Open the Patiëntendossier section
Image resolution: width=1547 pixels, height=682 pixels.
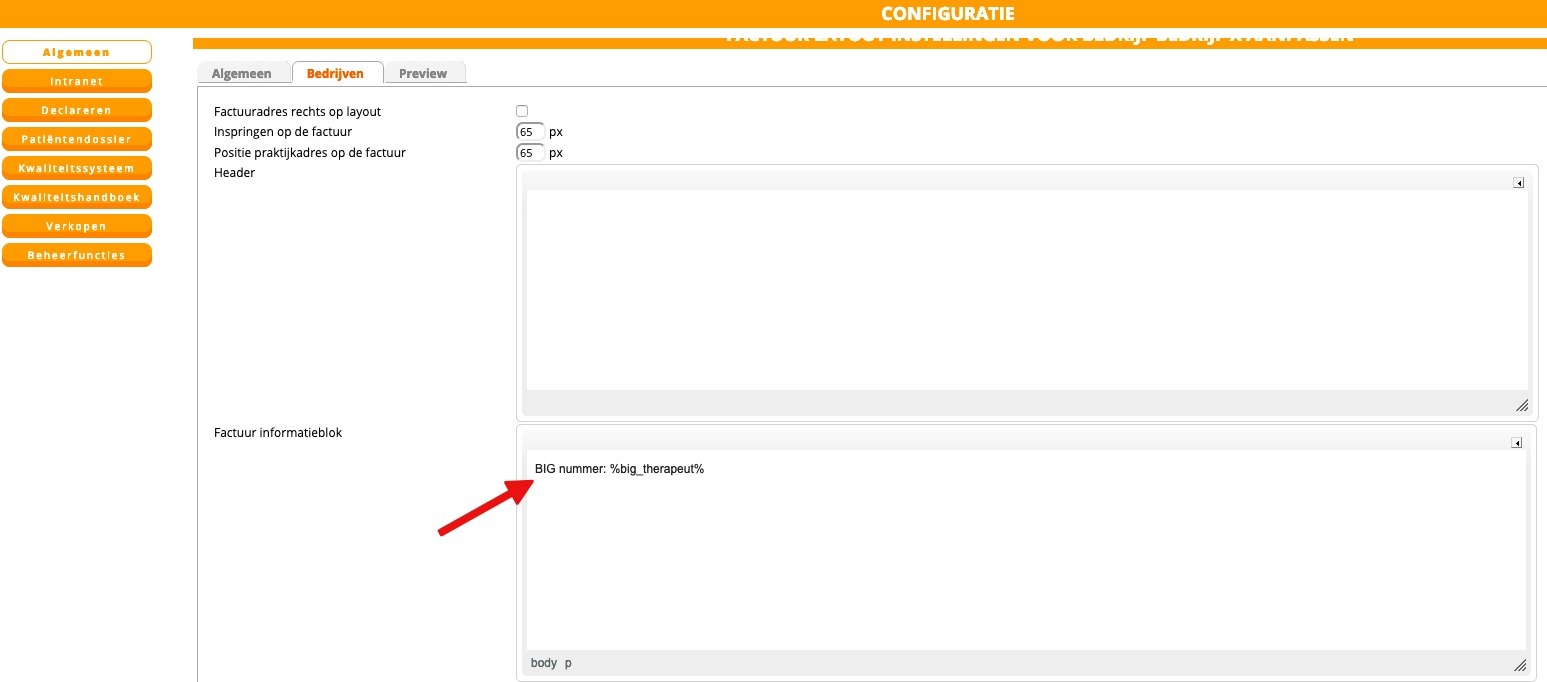pos(76,139)
